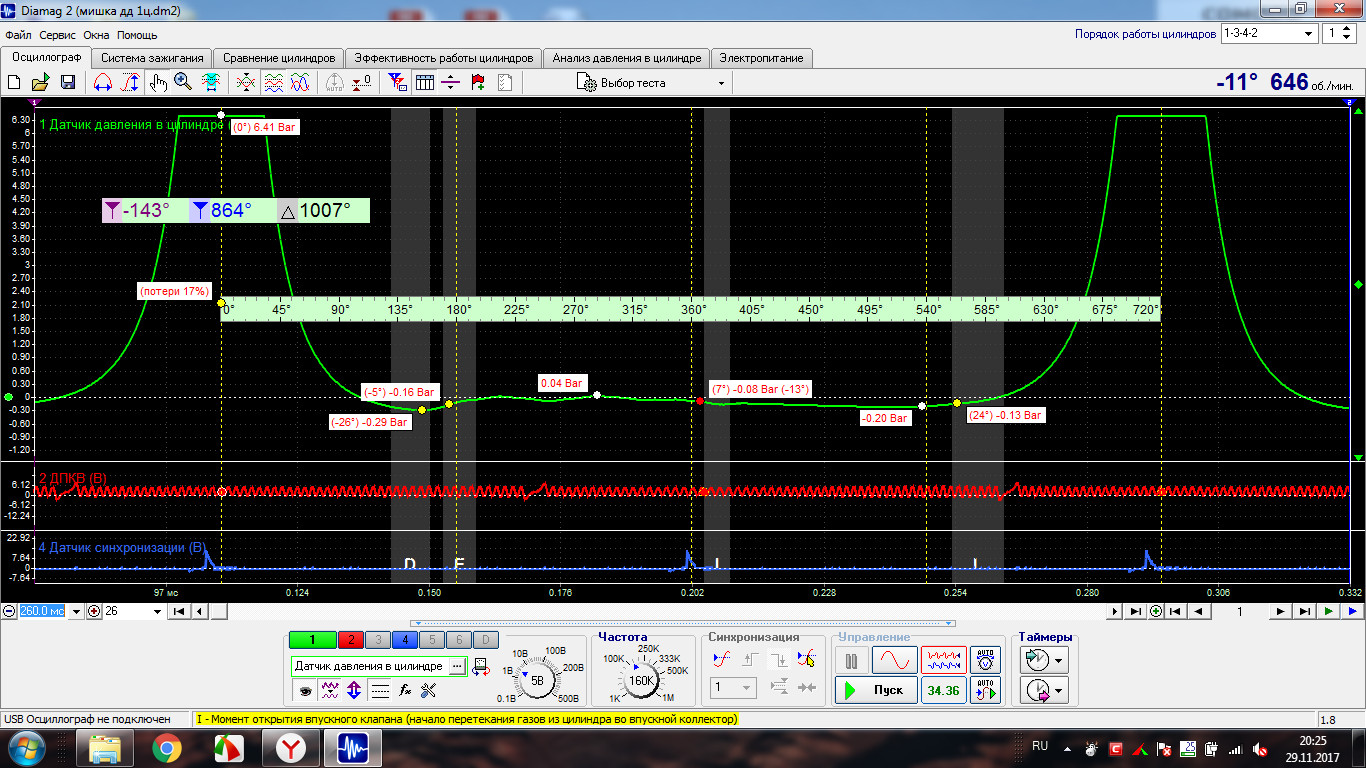Image resolution: width=1366 pixels, height=768 pixels.
Task: Switch to Система зажигания tab
Action: click(x=153, y=58)
